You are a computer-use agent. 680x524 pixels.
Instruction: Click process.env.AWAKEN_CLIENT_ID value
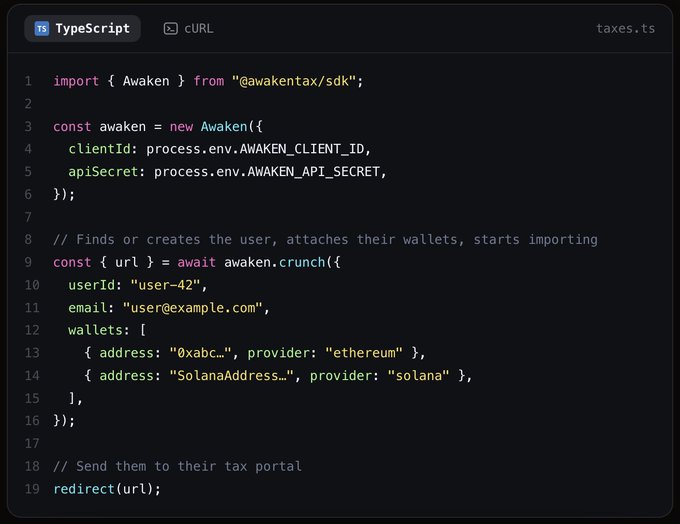point(255,149)
